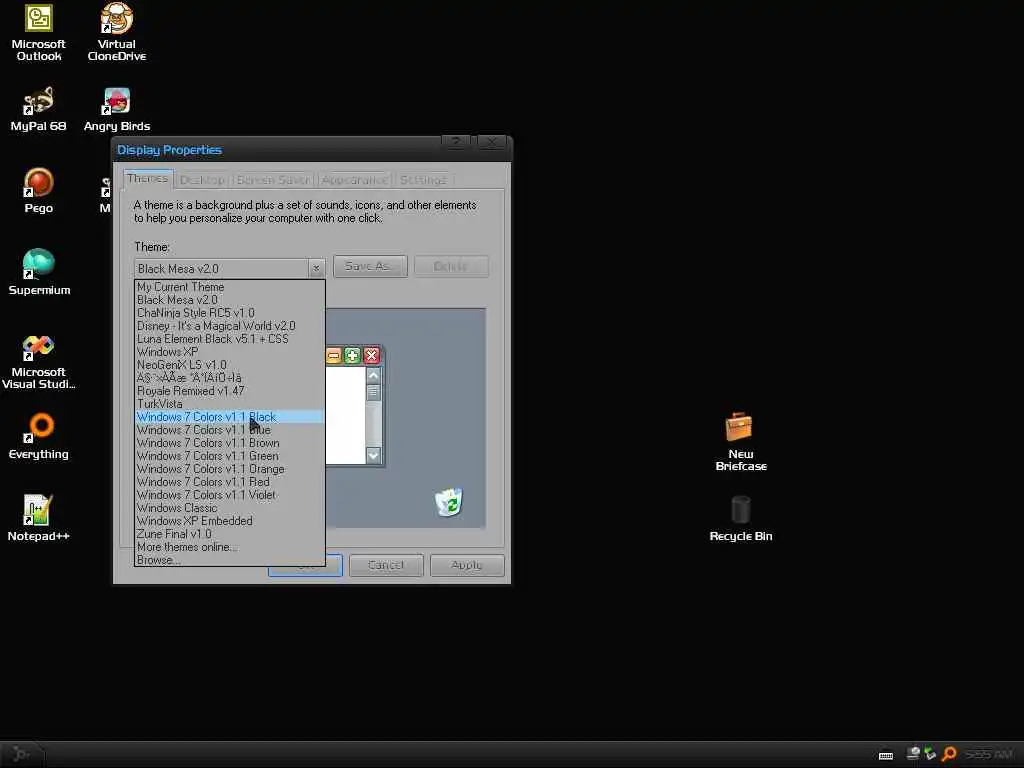Open the Recycle Bin desktop icon

click(741, 519)
